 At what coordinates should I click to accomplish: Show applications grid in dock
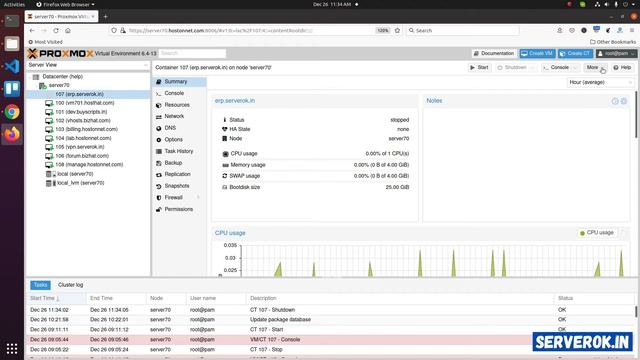tap(11, 348)
